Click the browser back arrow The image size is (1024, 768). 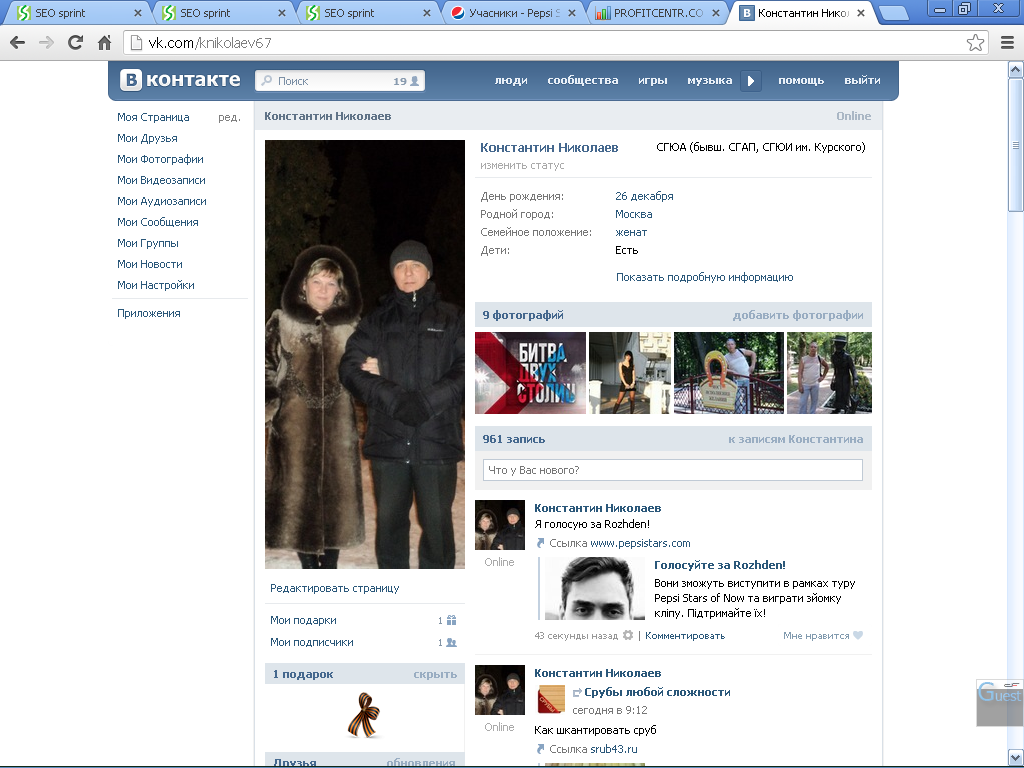[18, 43]
